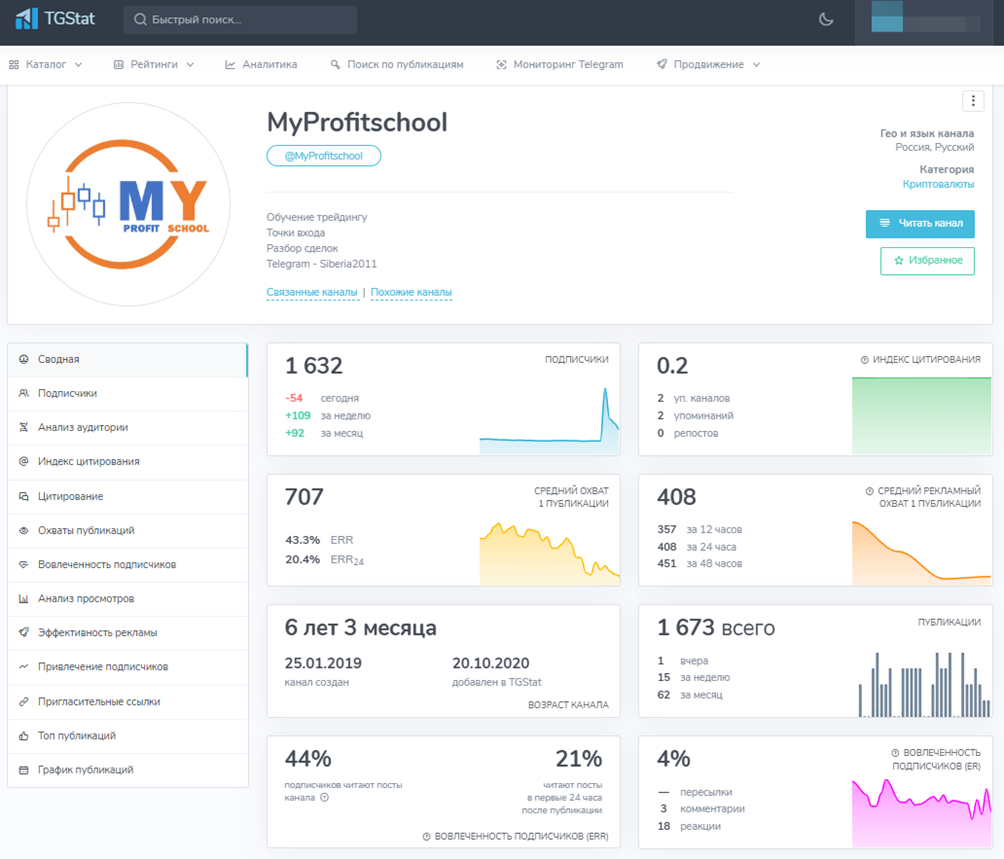Open Вовлеченность подписчиков sidebar item
Image resolution: width=1004 pixels, height=859 pixels.
127,565
